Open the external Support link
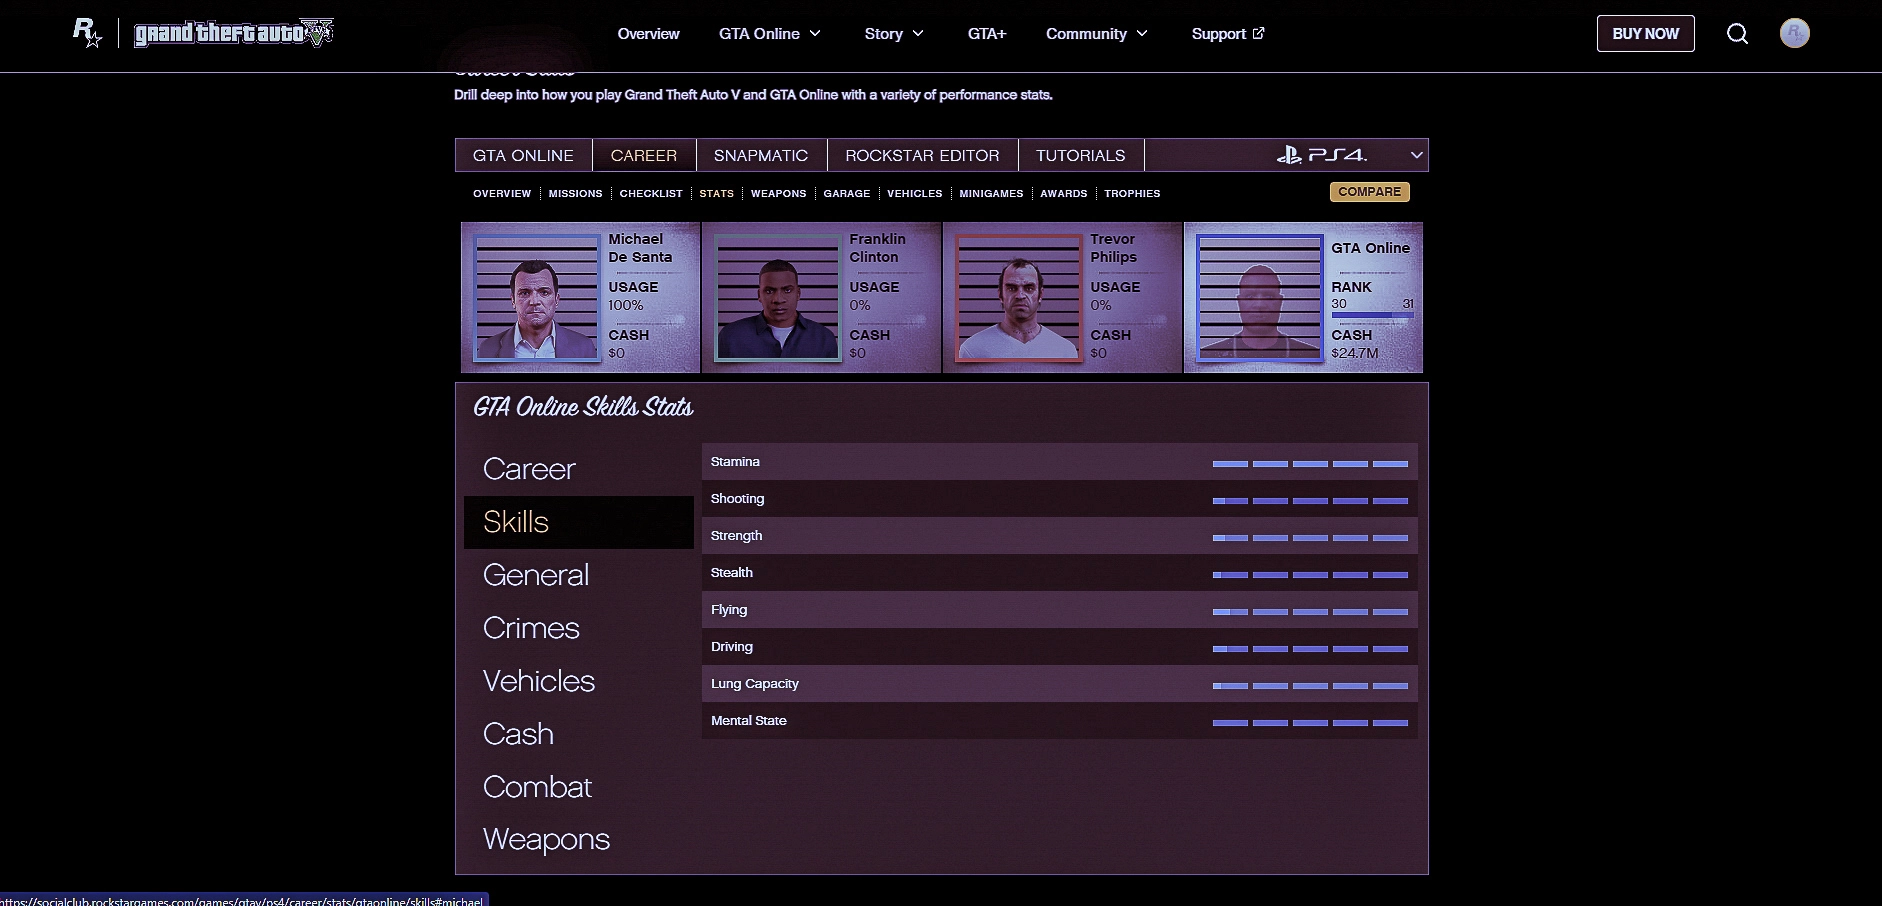Image resolution: width=1882 pixels, height=906 pixels. (1227, 34)
